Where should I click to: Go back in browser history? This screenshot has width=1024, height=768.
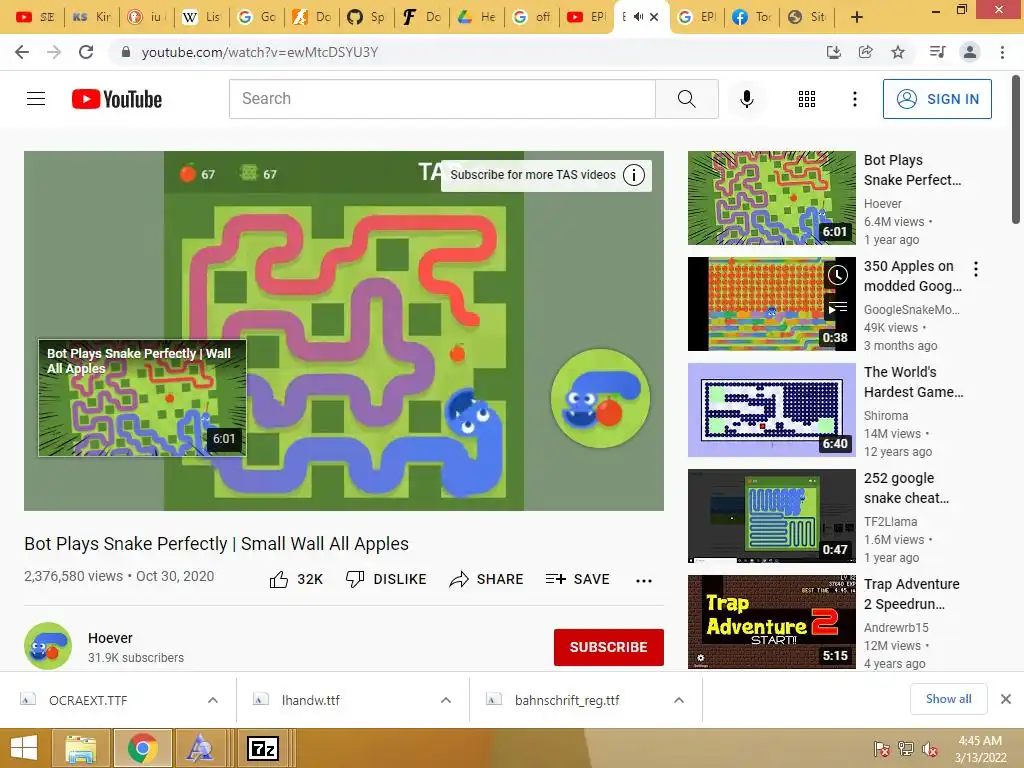[x=22, y=52]
